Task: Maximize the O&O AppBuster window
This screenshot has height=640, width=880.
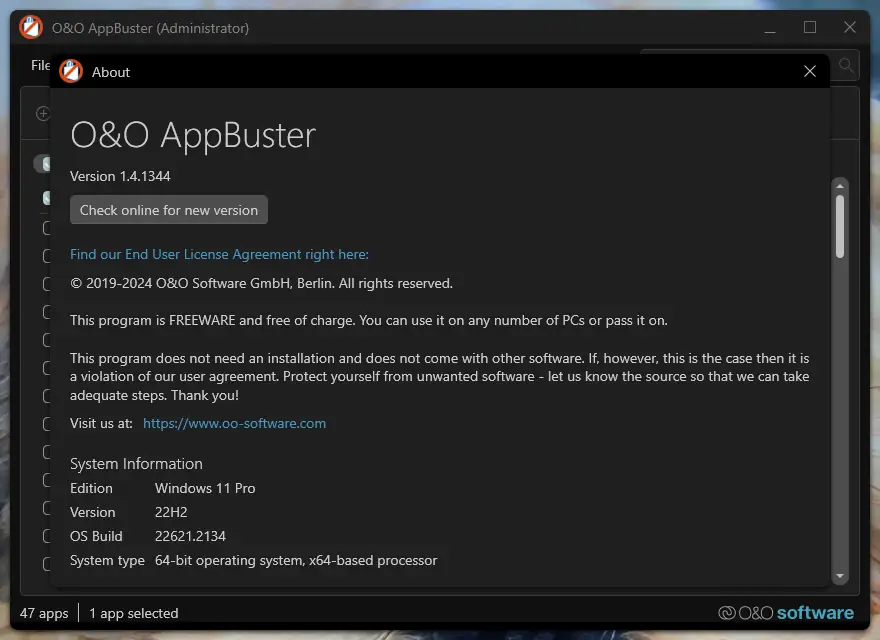Action: (810, 27)
